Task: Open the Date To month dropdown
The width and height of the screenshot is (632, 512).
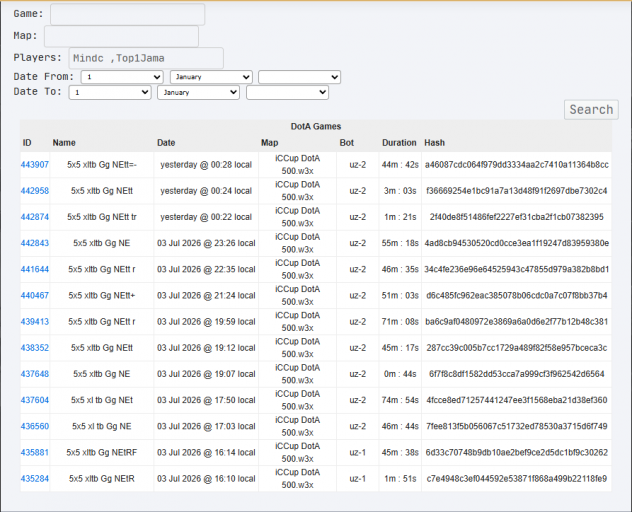Action: tap(198, 92)
